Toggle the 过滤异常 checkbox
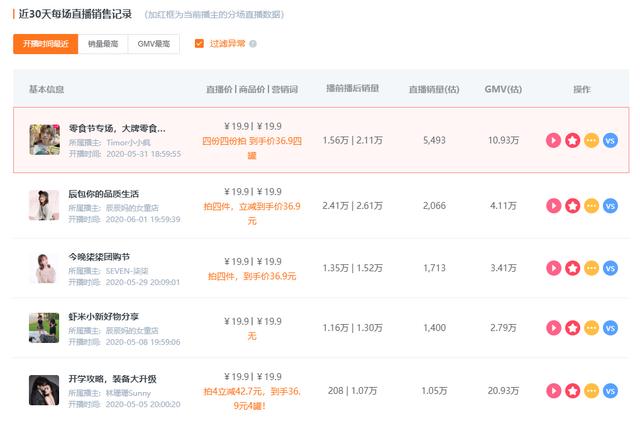This screenshot has width=640, height=421. pos(200,44)
